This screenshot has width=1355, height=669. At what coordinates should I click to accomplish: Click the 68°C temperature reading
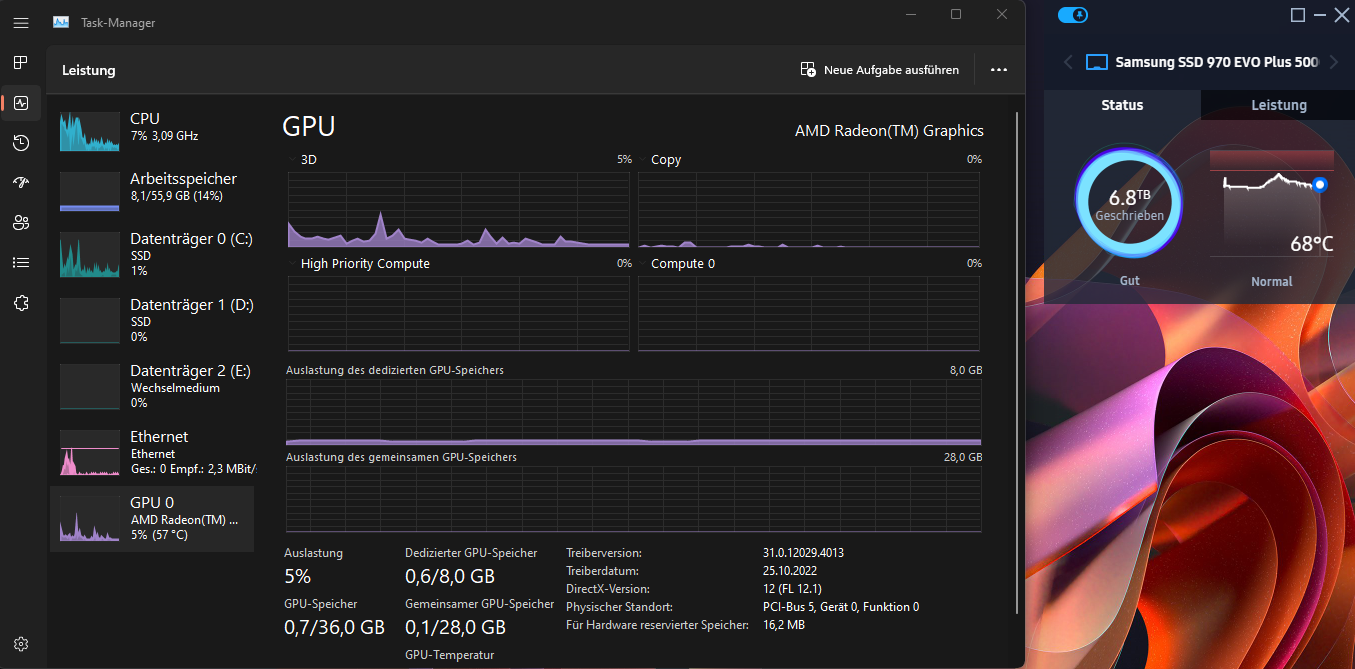pyautogui.click(x=1311, y=244)
